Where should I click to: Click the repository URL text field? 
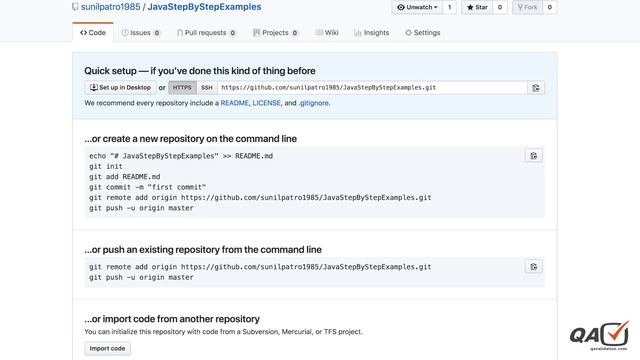372,88
